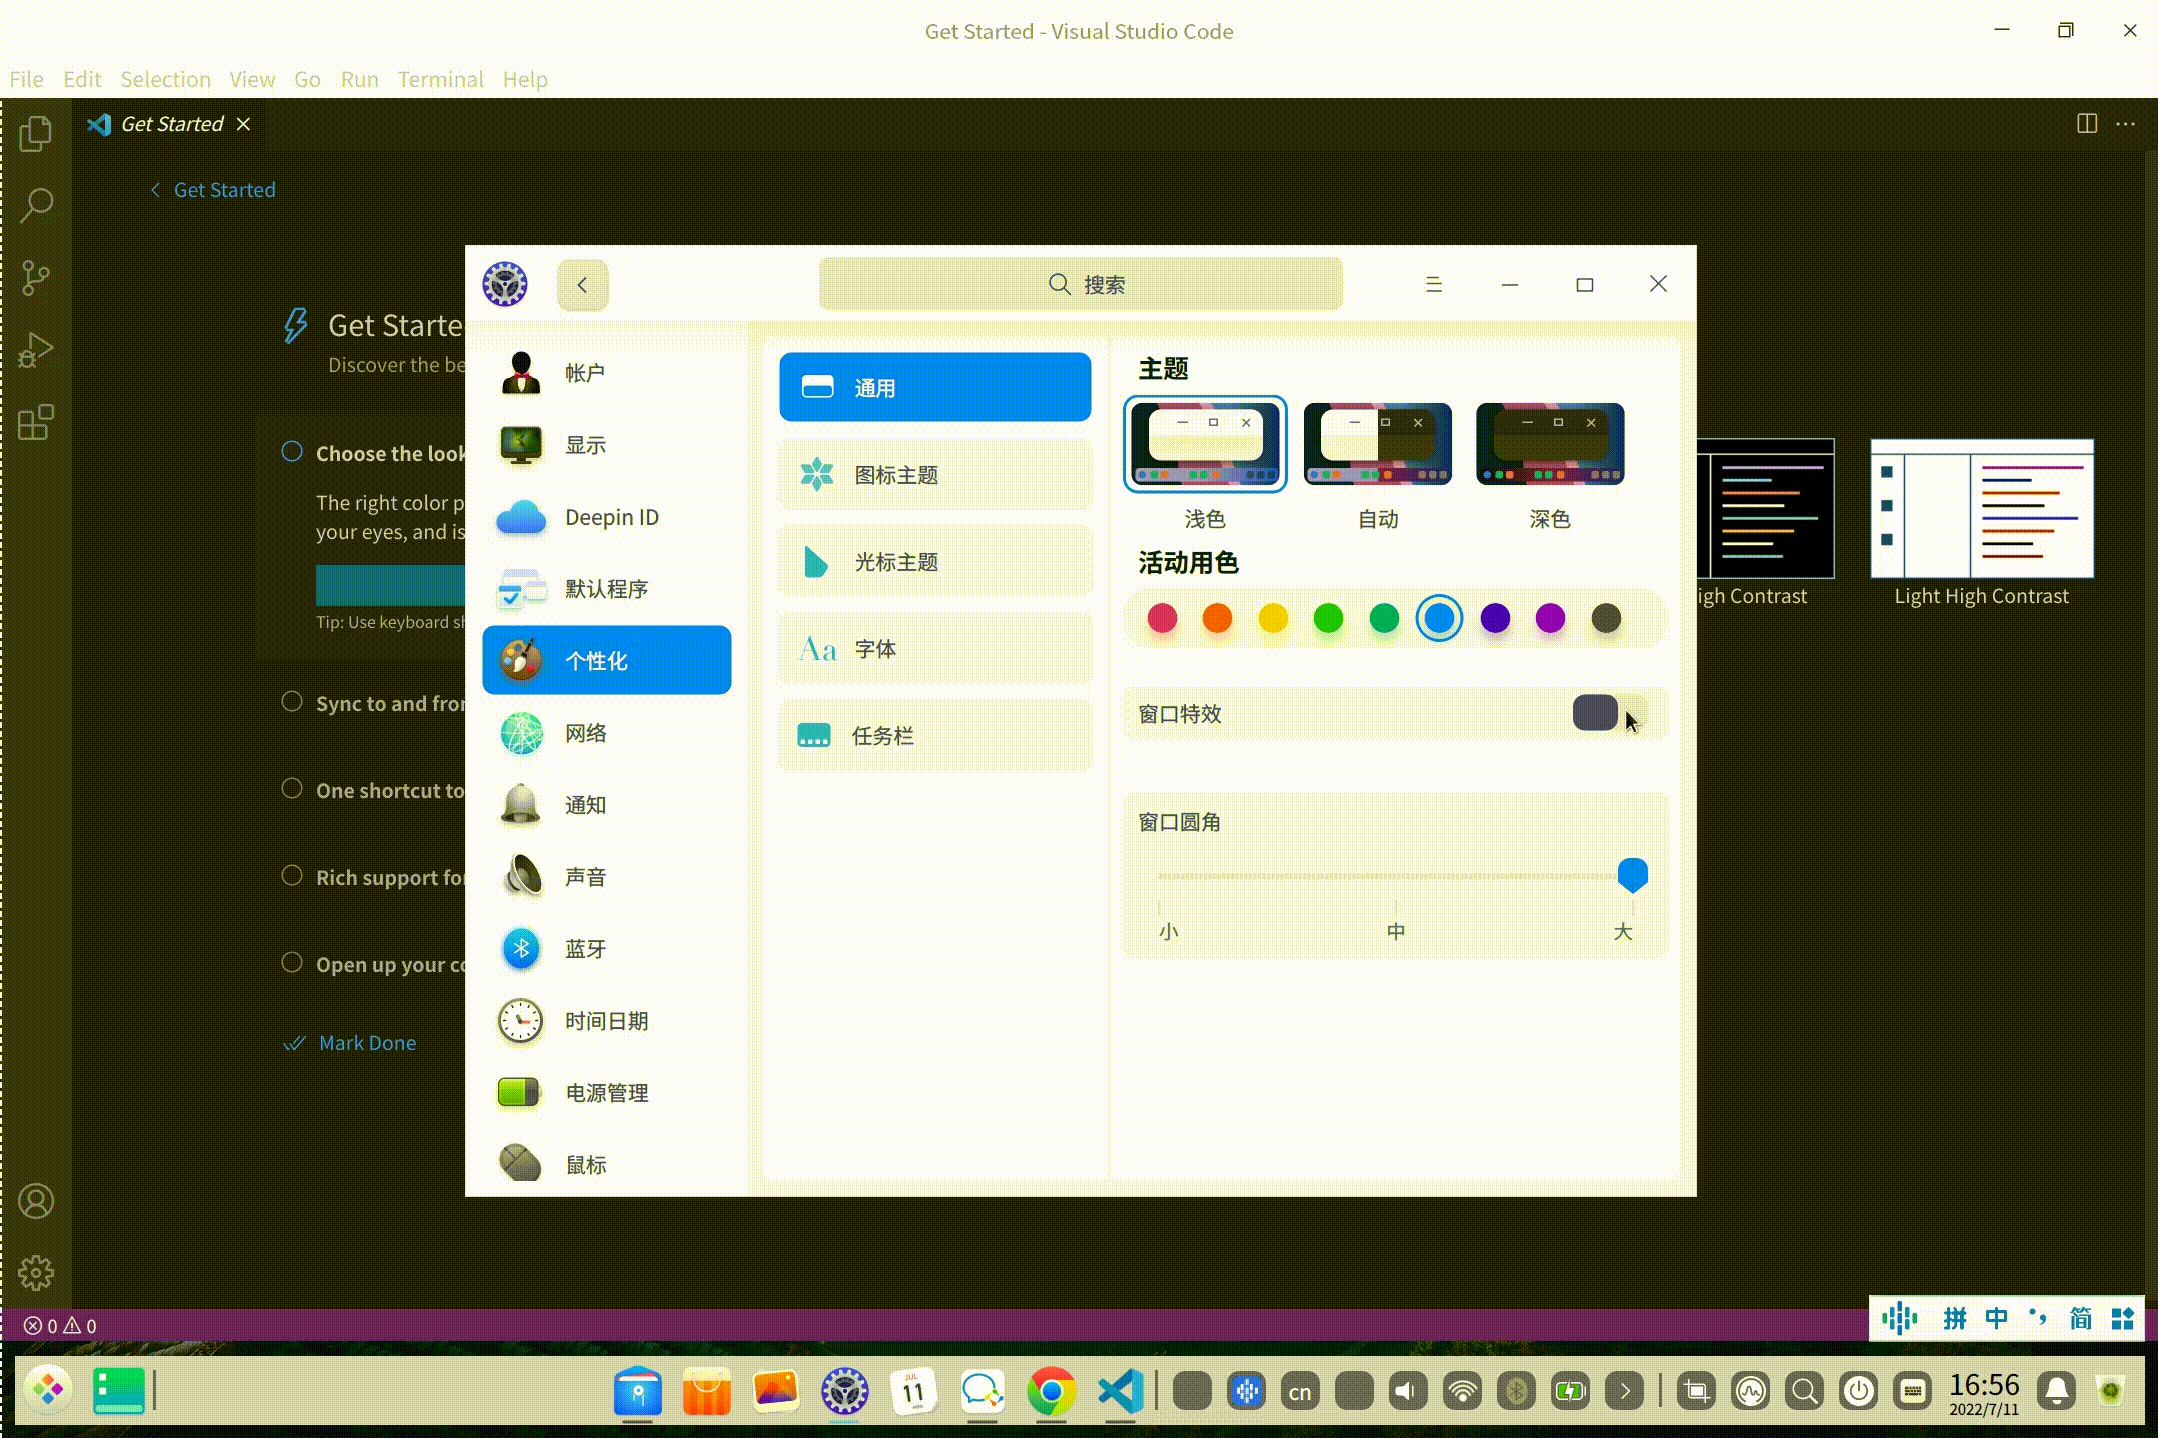Screen dimensions: 2158x1438
Task: Select 'One shortcut to' step radio circle
Action: tap(292, 789)
